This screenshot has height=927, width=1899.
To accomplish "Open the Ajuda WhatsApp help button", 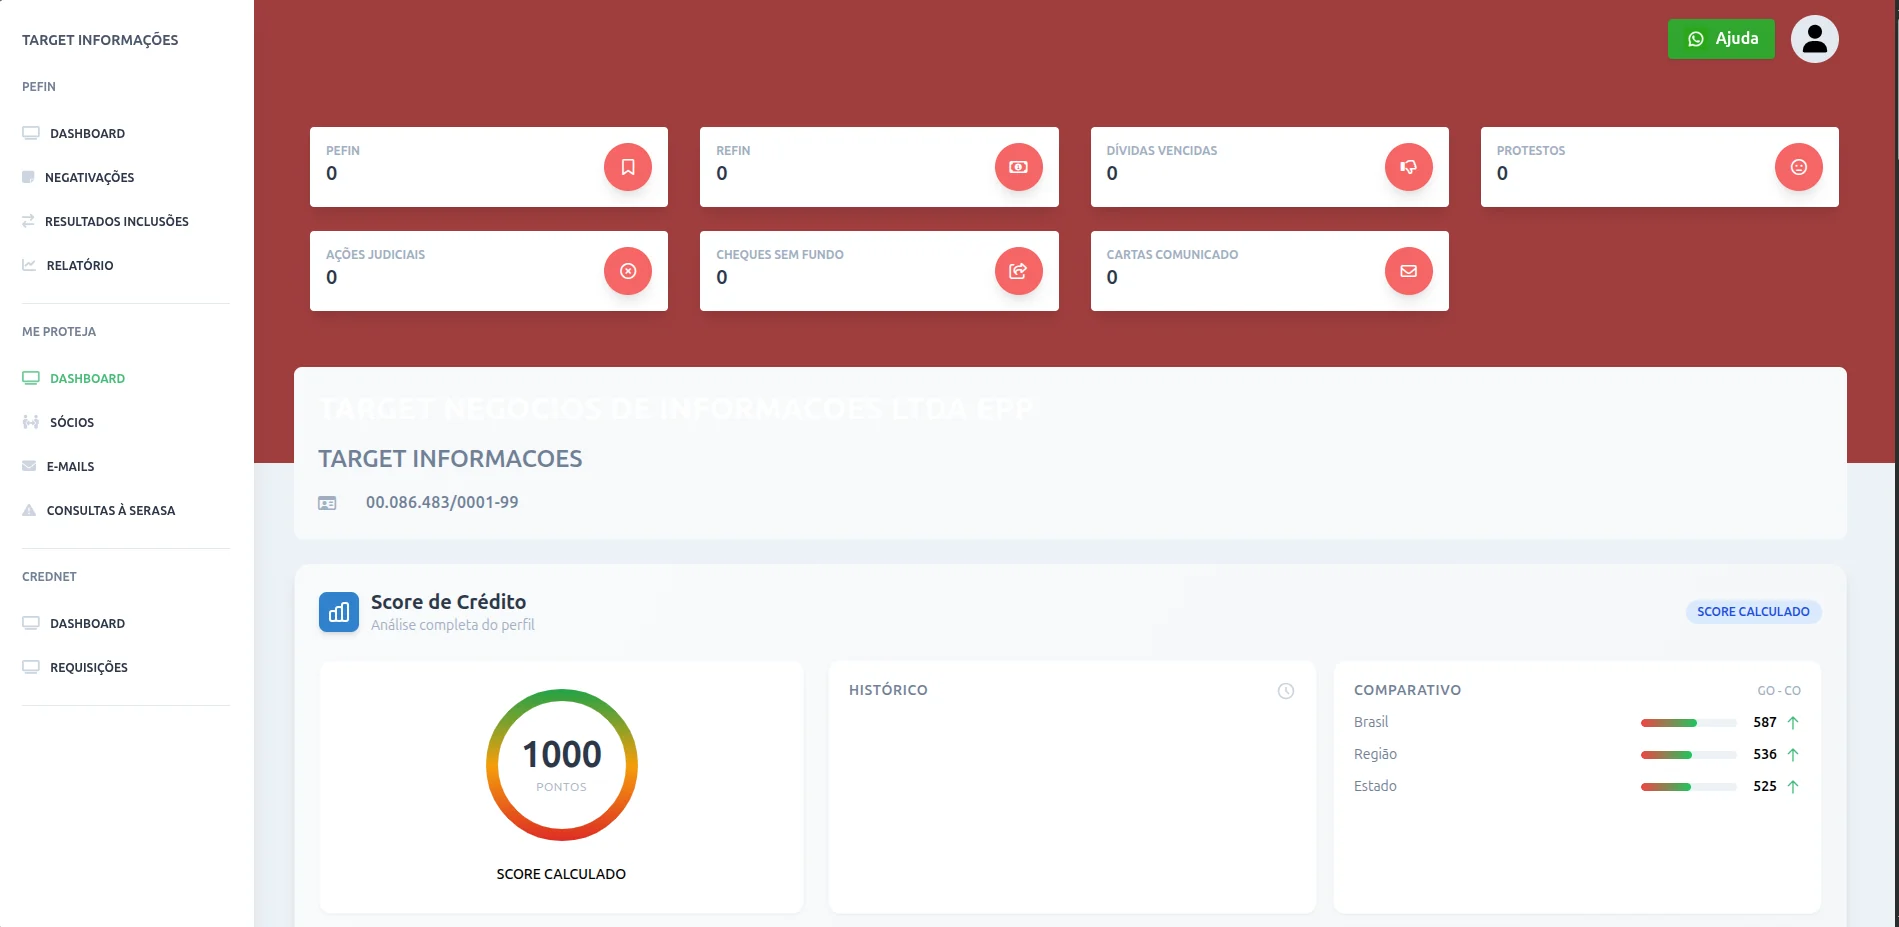I will point(1721,39).
